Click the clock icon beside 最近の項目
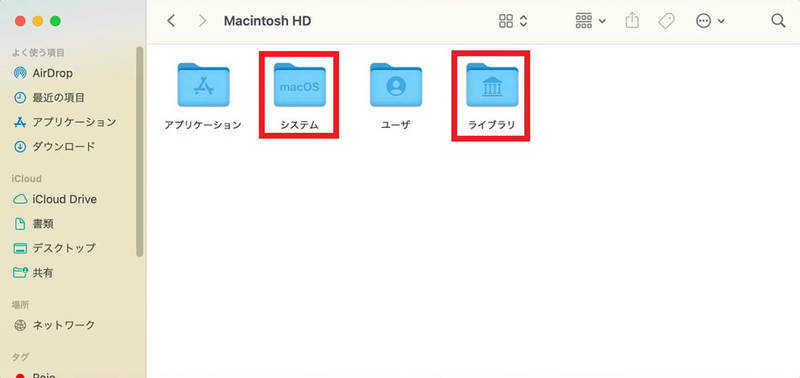800x378 pixels. tap(20, 97)
